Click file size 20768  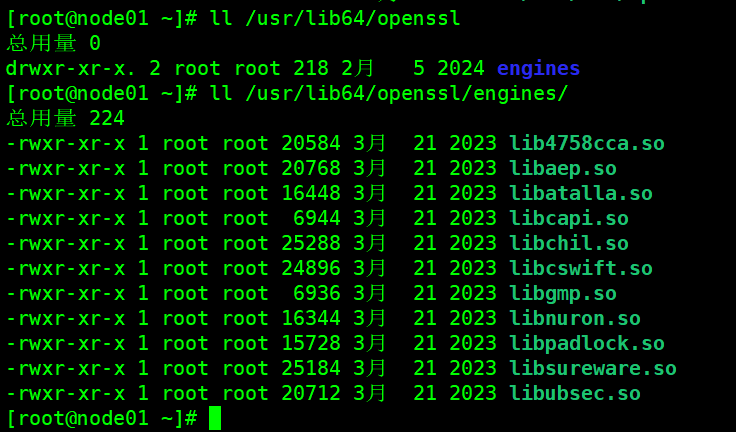point(311,169)
